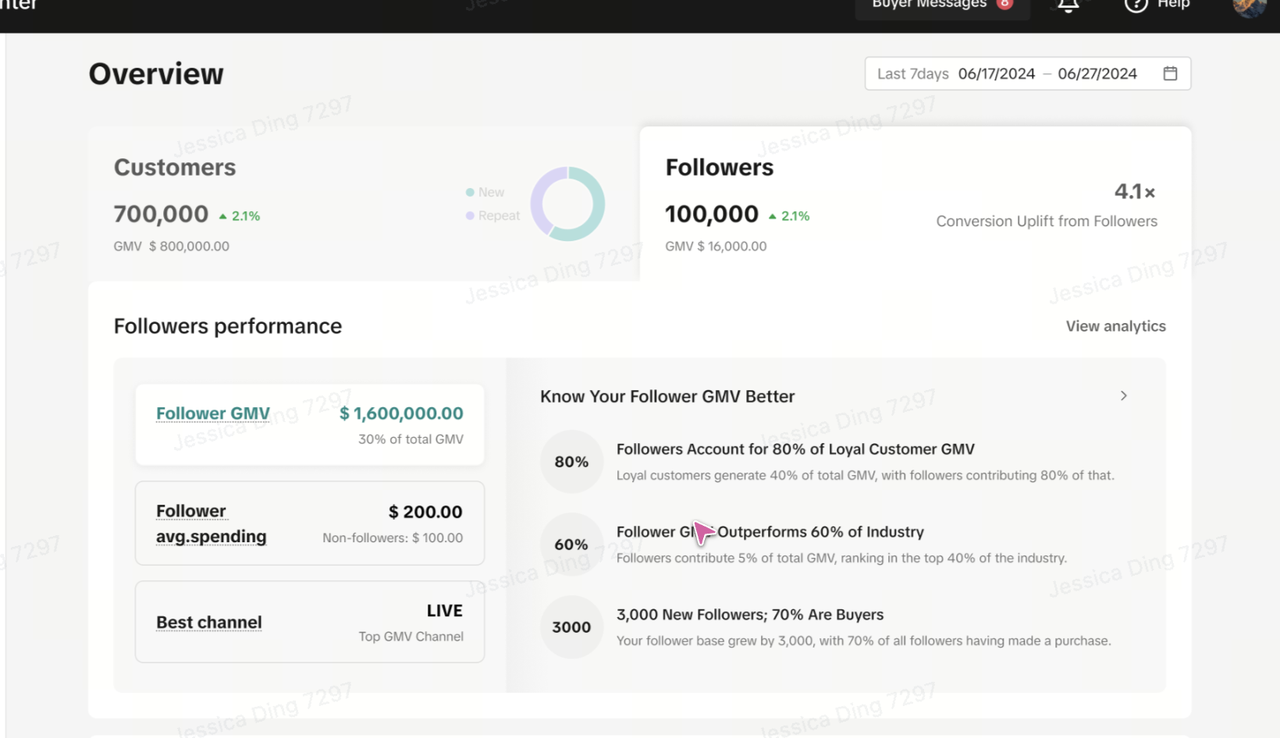This screenshot has width=1280, height=738.
Task: Click the View analytics link
Action: pyautogui.click(x=1115, y=326)
